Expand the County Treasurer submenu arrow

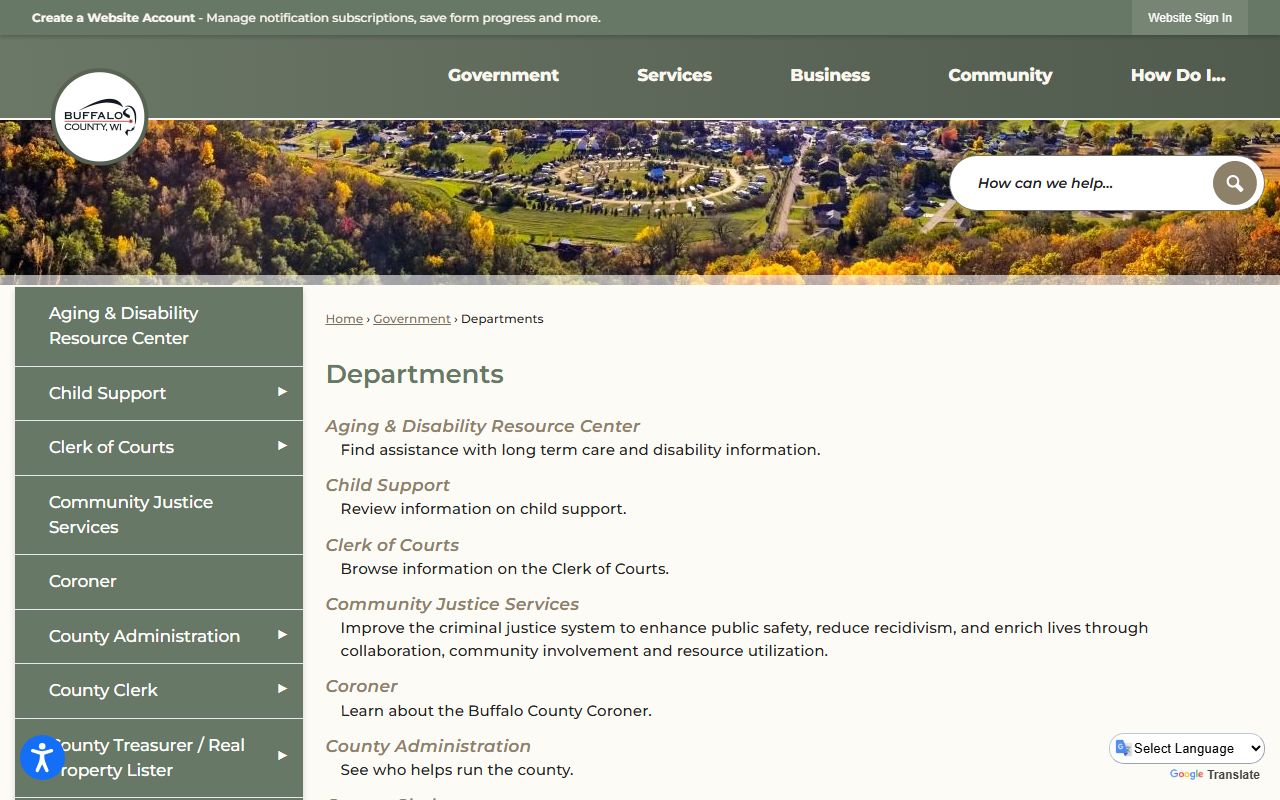pyautogui.click(x=282, y=756)
